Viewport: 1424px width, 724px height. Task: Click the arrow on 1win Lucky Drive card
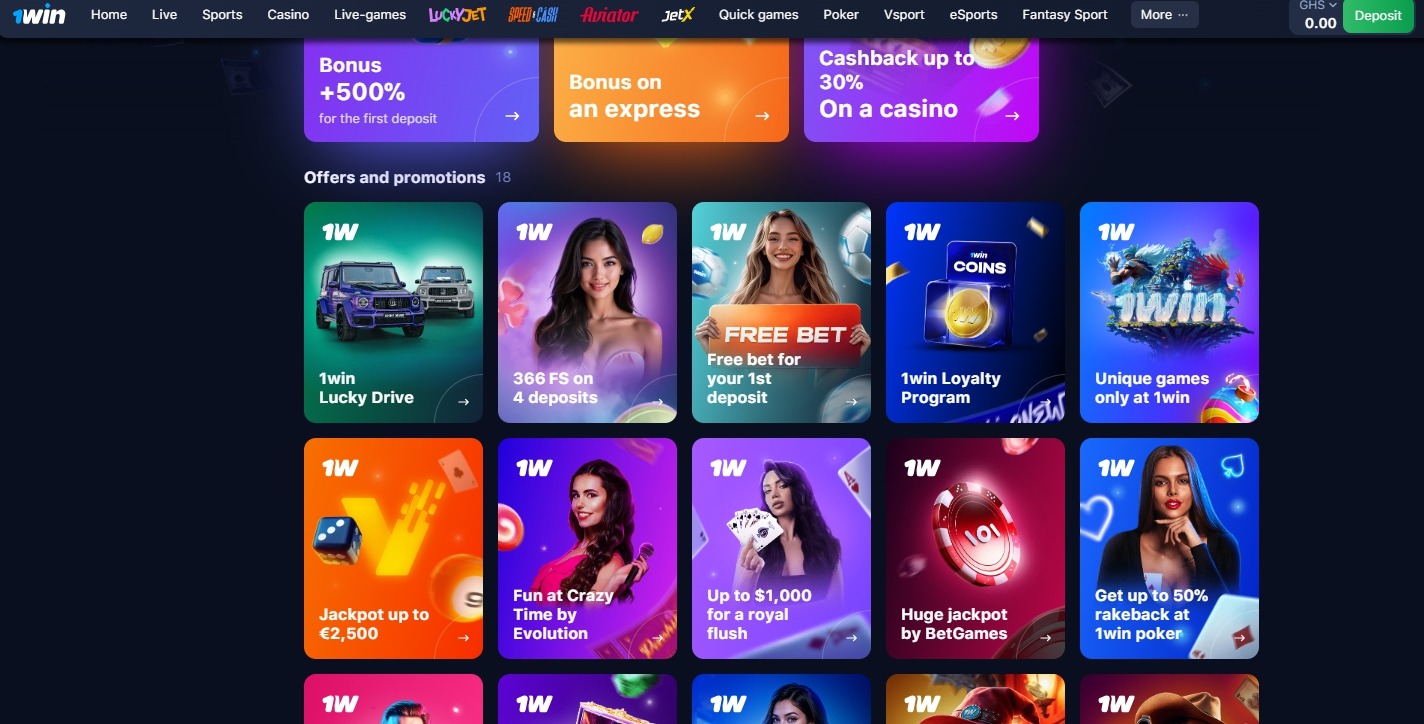pos(463,402)
